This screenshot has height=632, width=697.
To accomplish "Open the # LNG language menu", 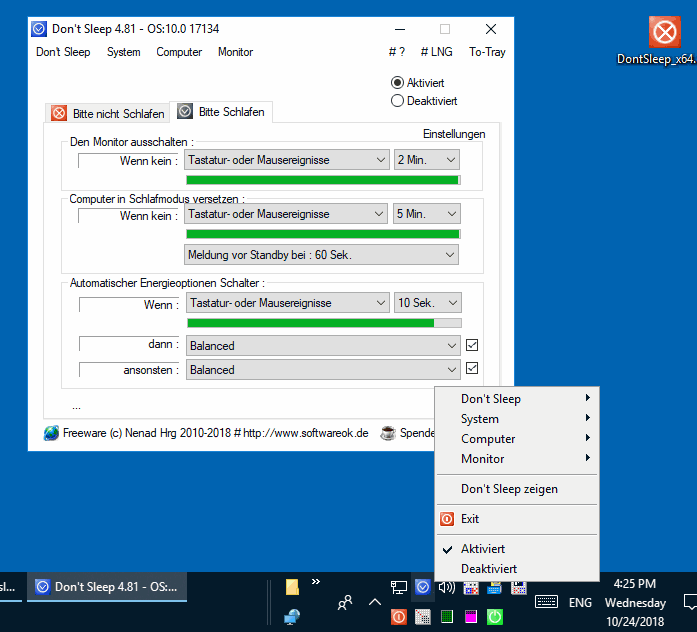I will tap(437, 52).
